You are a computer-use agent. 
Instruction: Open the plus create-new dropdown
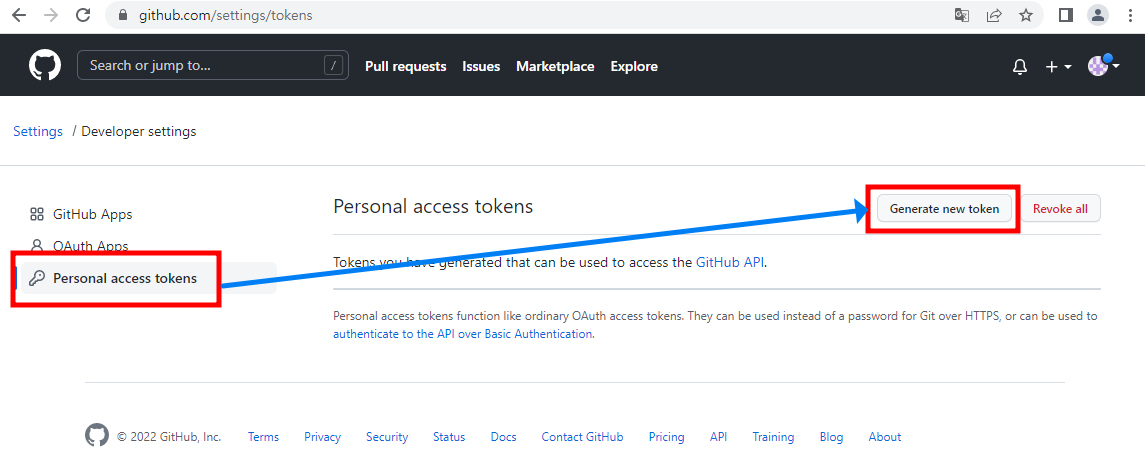click(x=1058, y=66)
